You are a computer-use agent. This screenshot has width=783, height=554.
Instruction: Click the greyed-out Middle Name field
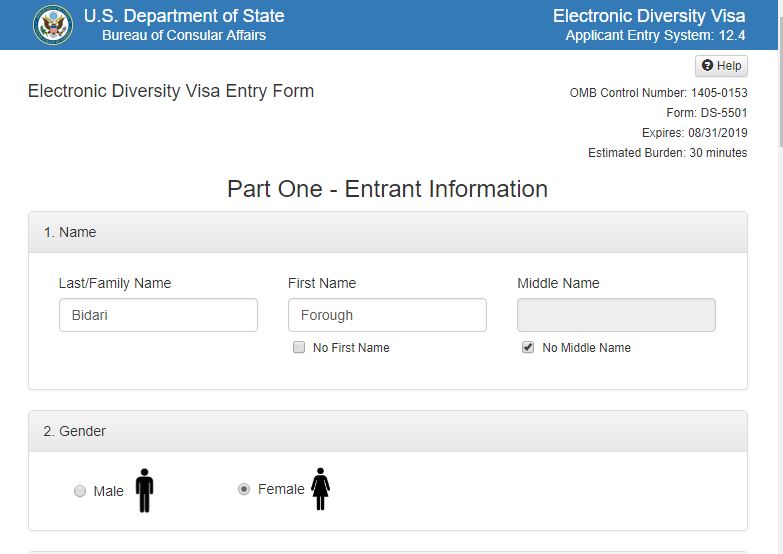click(x=616, y=315)
